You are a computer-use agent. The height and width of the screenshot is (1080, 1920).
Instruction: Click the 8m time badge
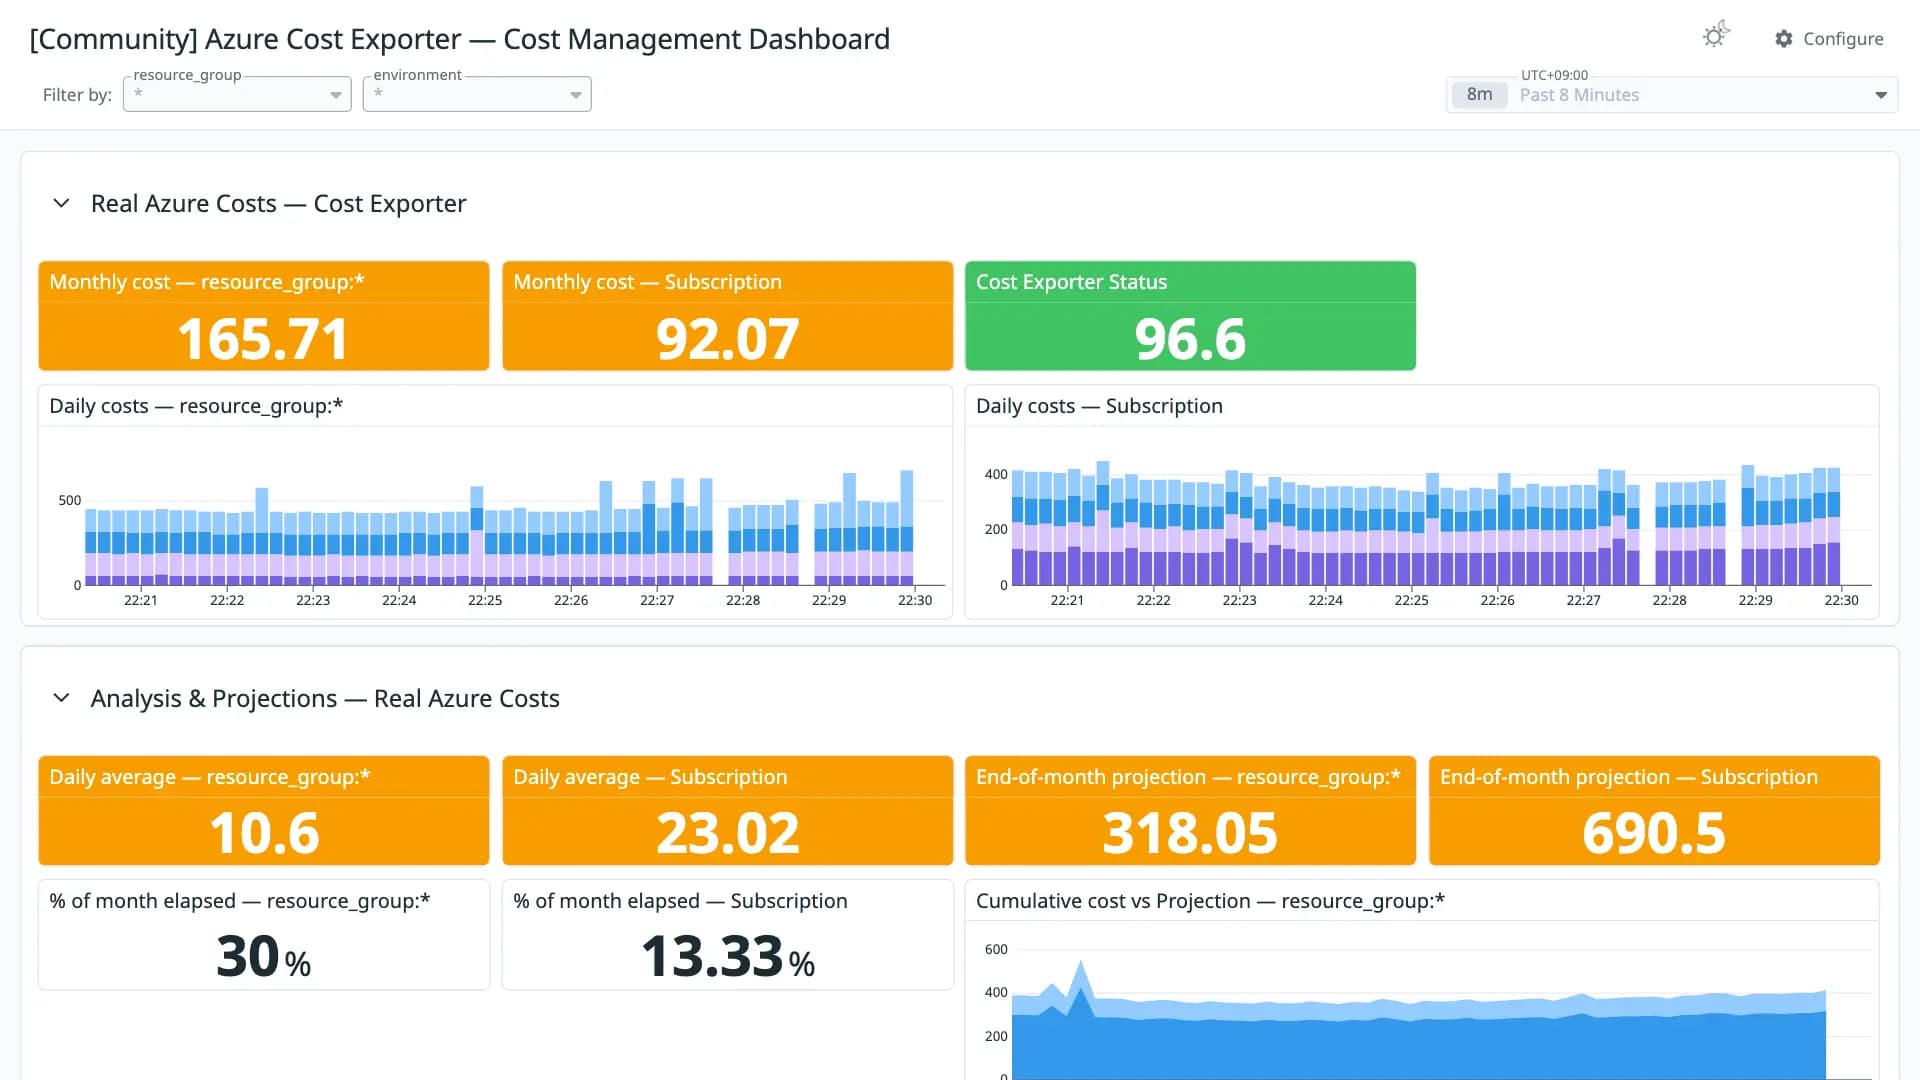(1479, 95)
